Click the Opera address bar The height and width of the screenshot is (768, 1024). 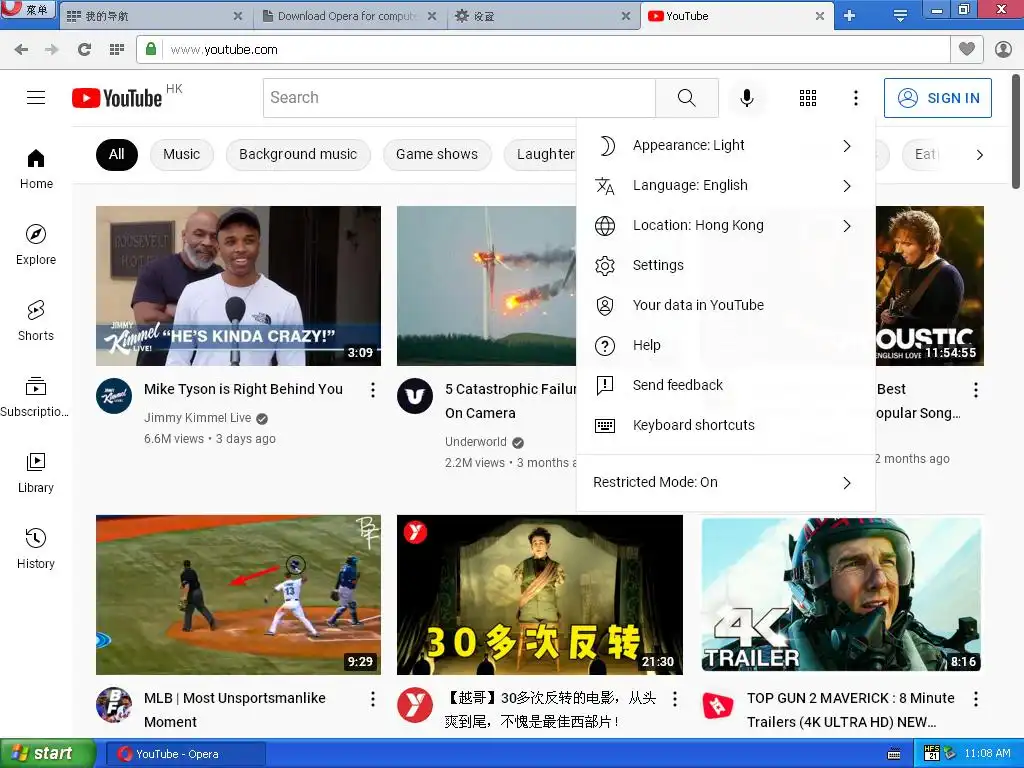coord(555,50)
